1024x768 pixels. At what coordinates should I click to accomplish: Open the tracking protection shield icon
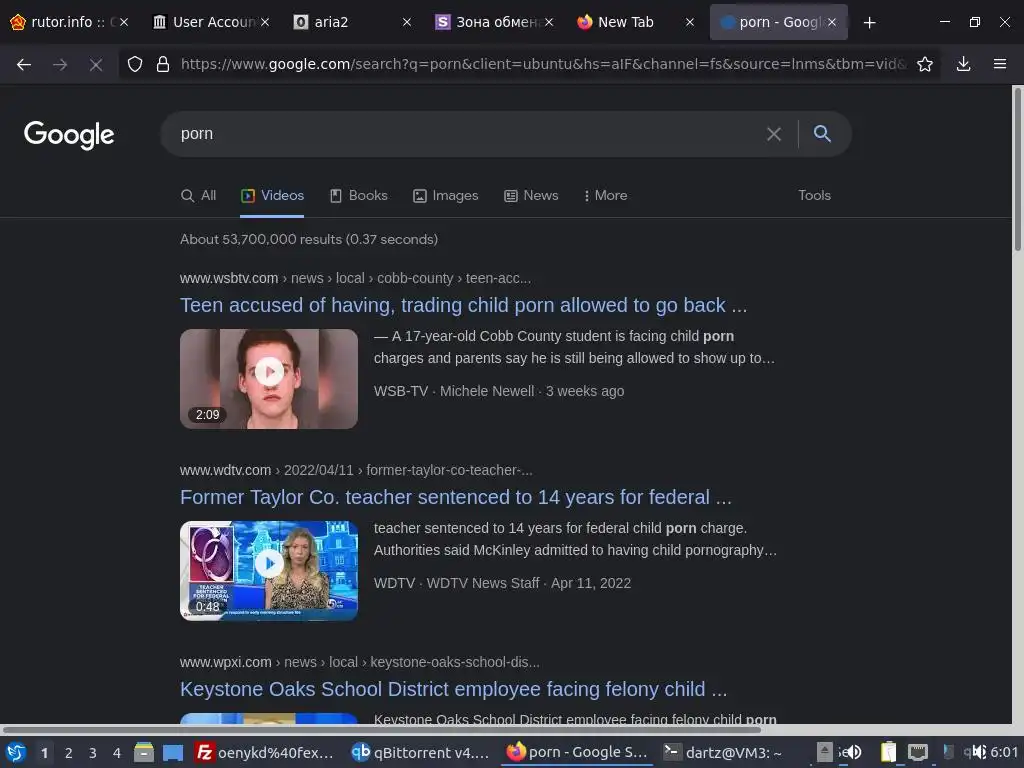[x=135, y=64]
